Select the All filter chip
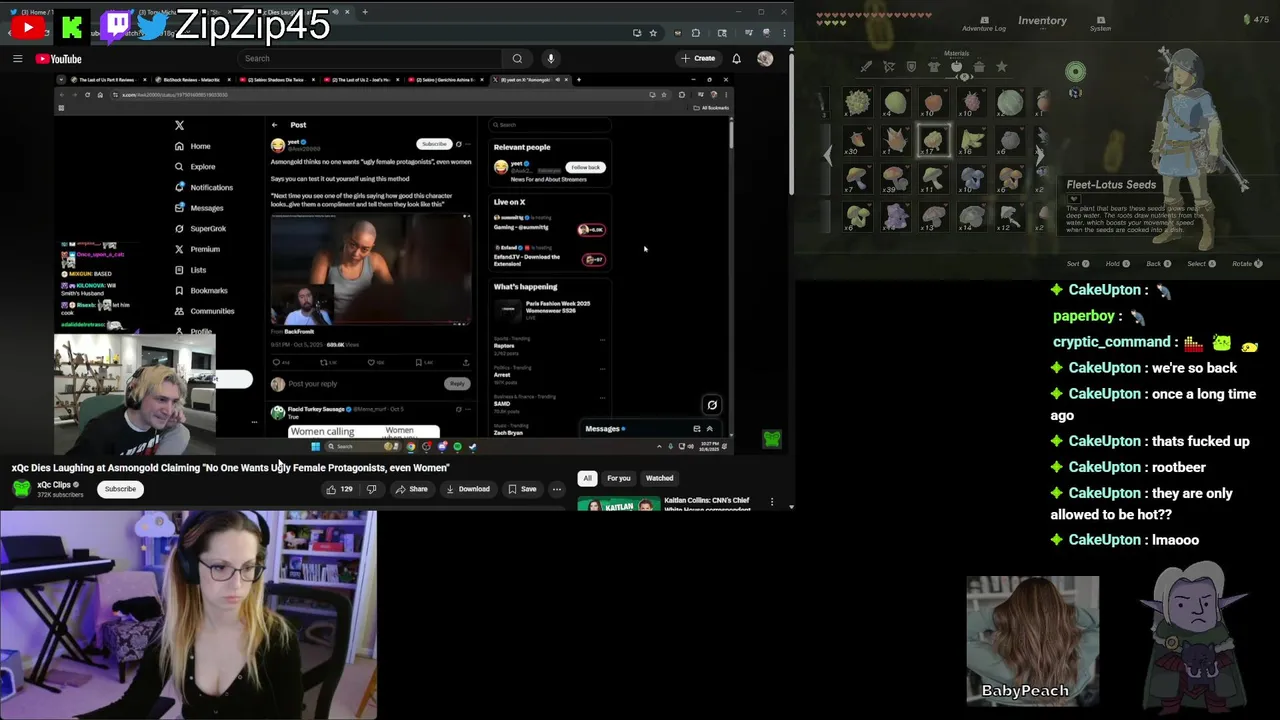This screenshot has width=1280, height=720. point(588,478)
